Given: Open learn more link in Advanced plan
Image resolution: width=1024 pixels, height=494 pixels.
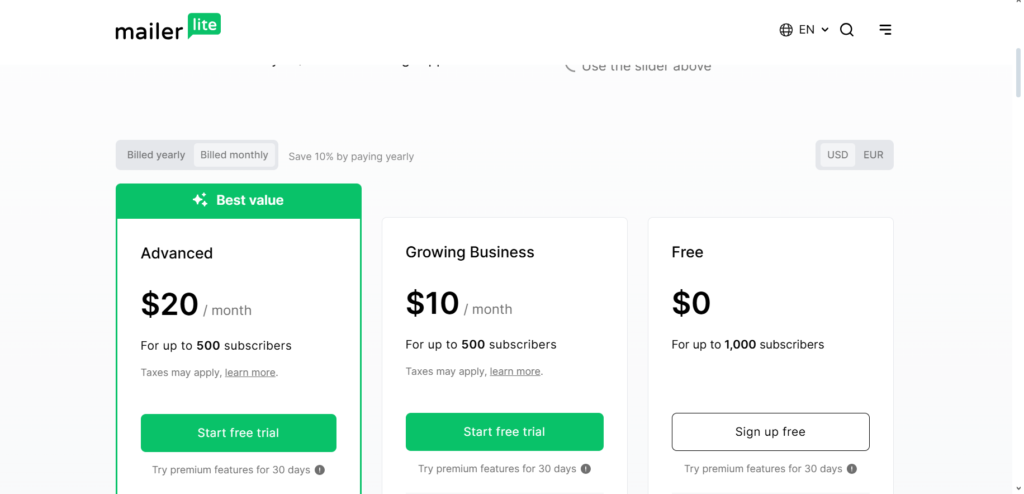Looking at the screenshot, I should (x=250, y=372).
